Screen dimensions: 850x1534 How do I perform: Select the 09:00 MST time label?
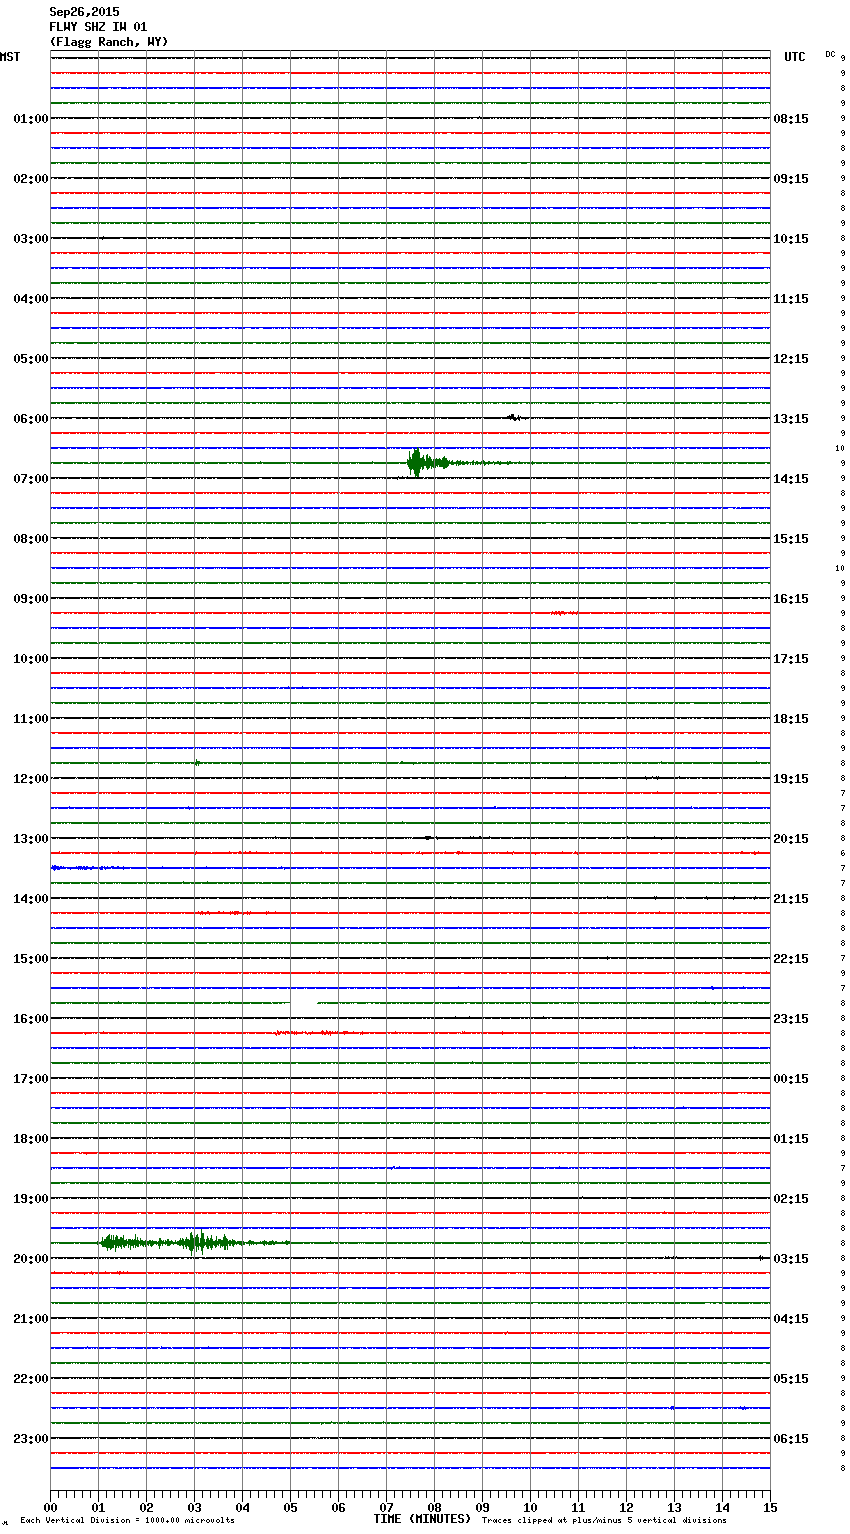30,599
